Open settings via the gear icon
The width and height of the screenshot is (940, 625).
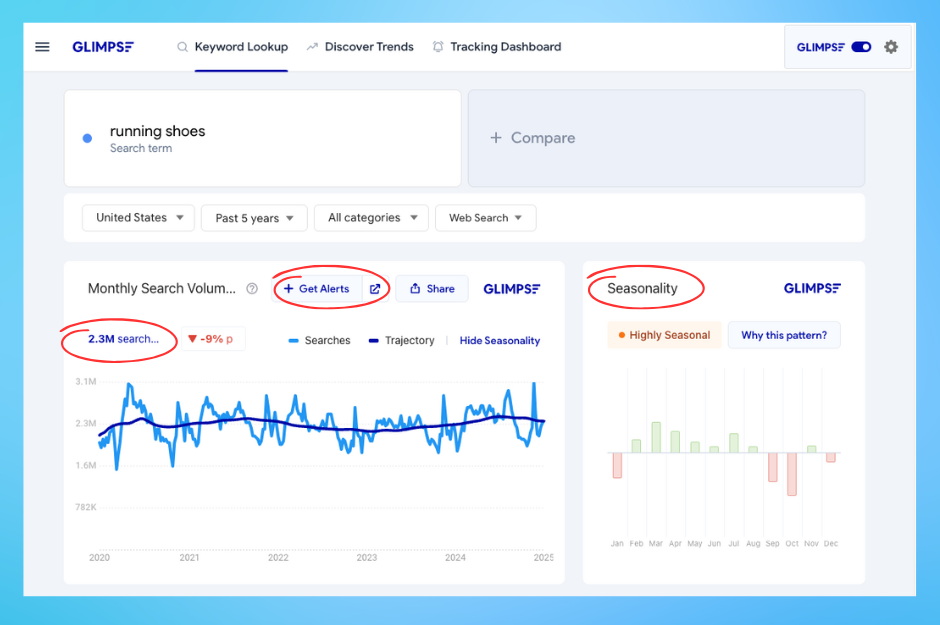891,46
